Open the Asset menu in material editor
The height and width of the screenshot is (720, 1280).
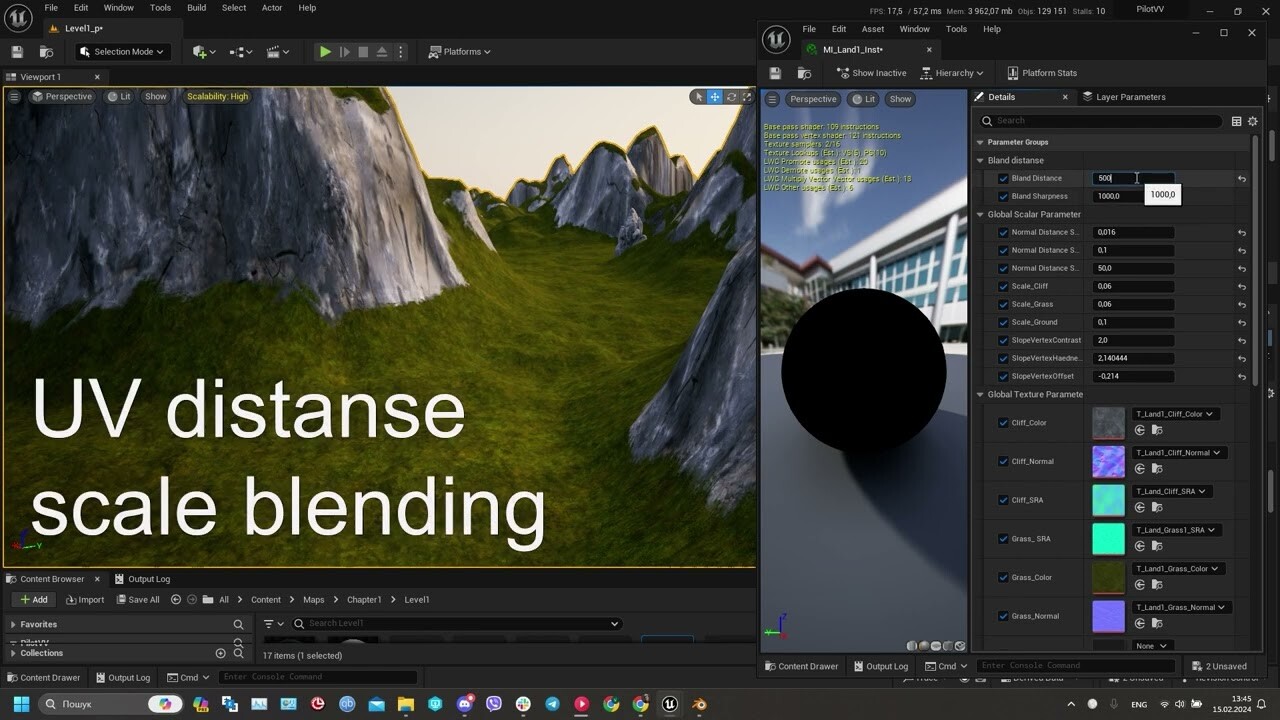[872, 29]
